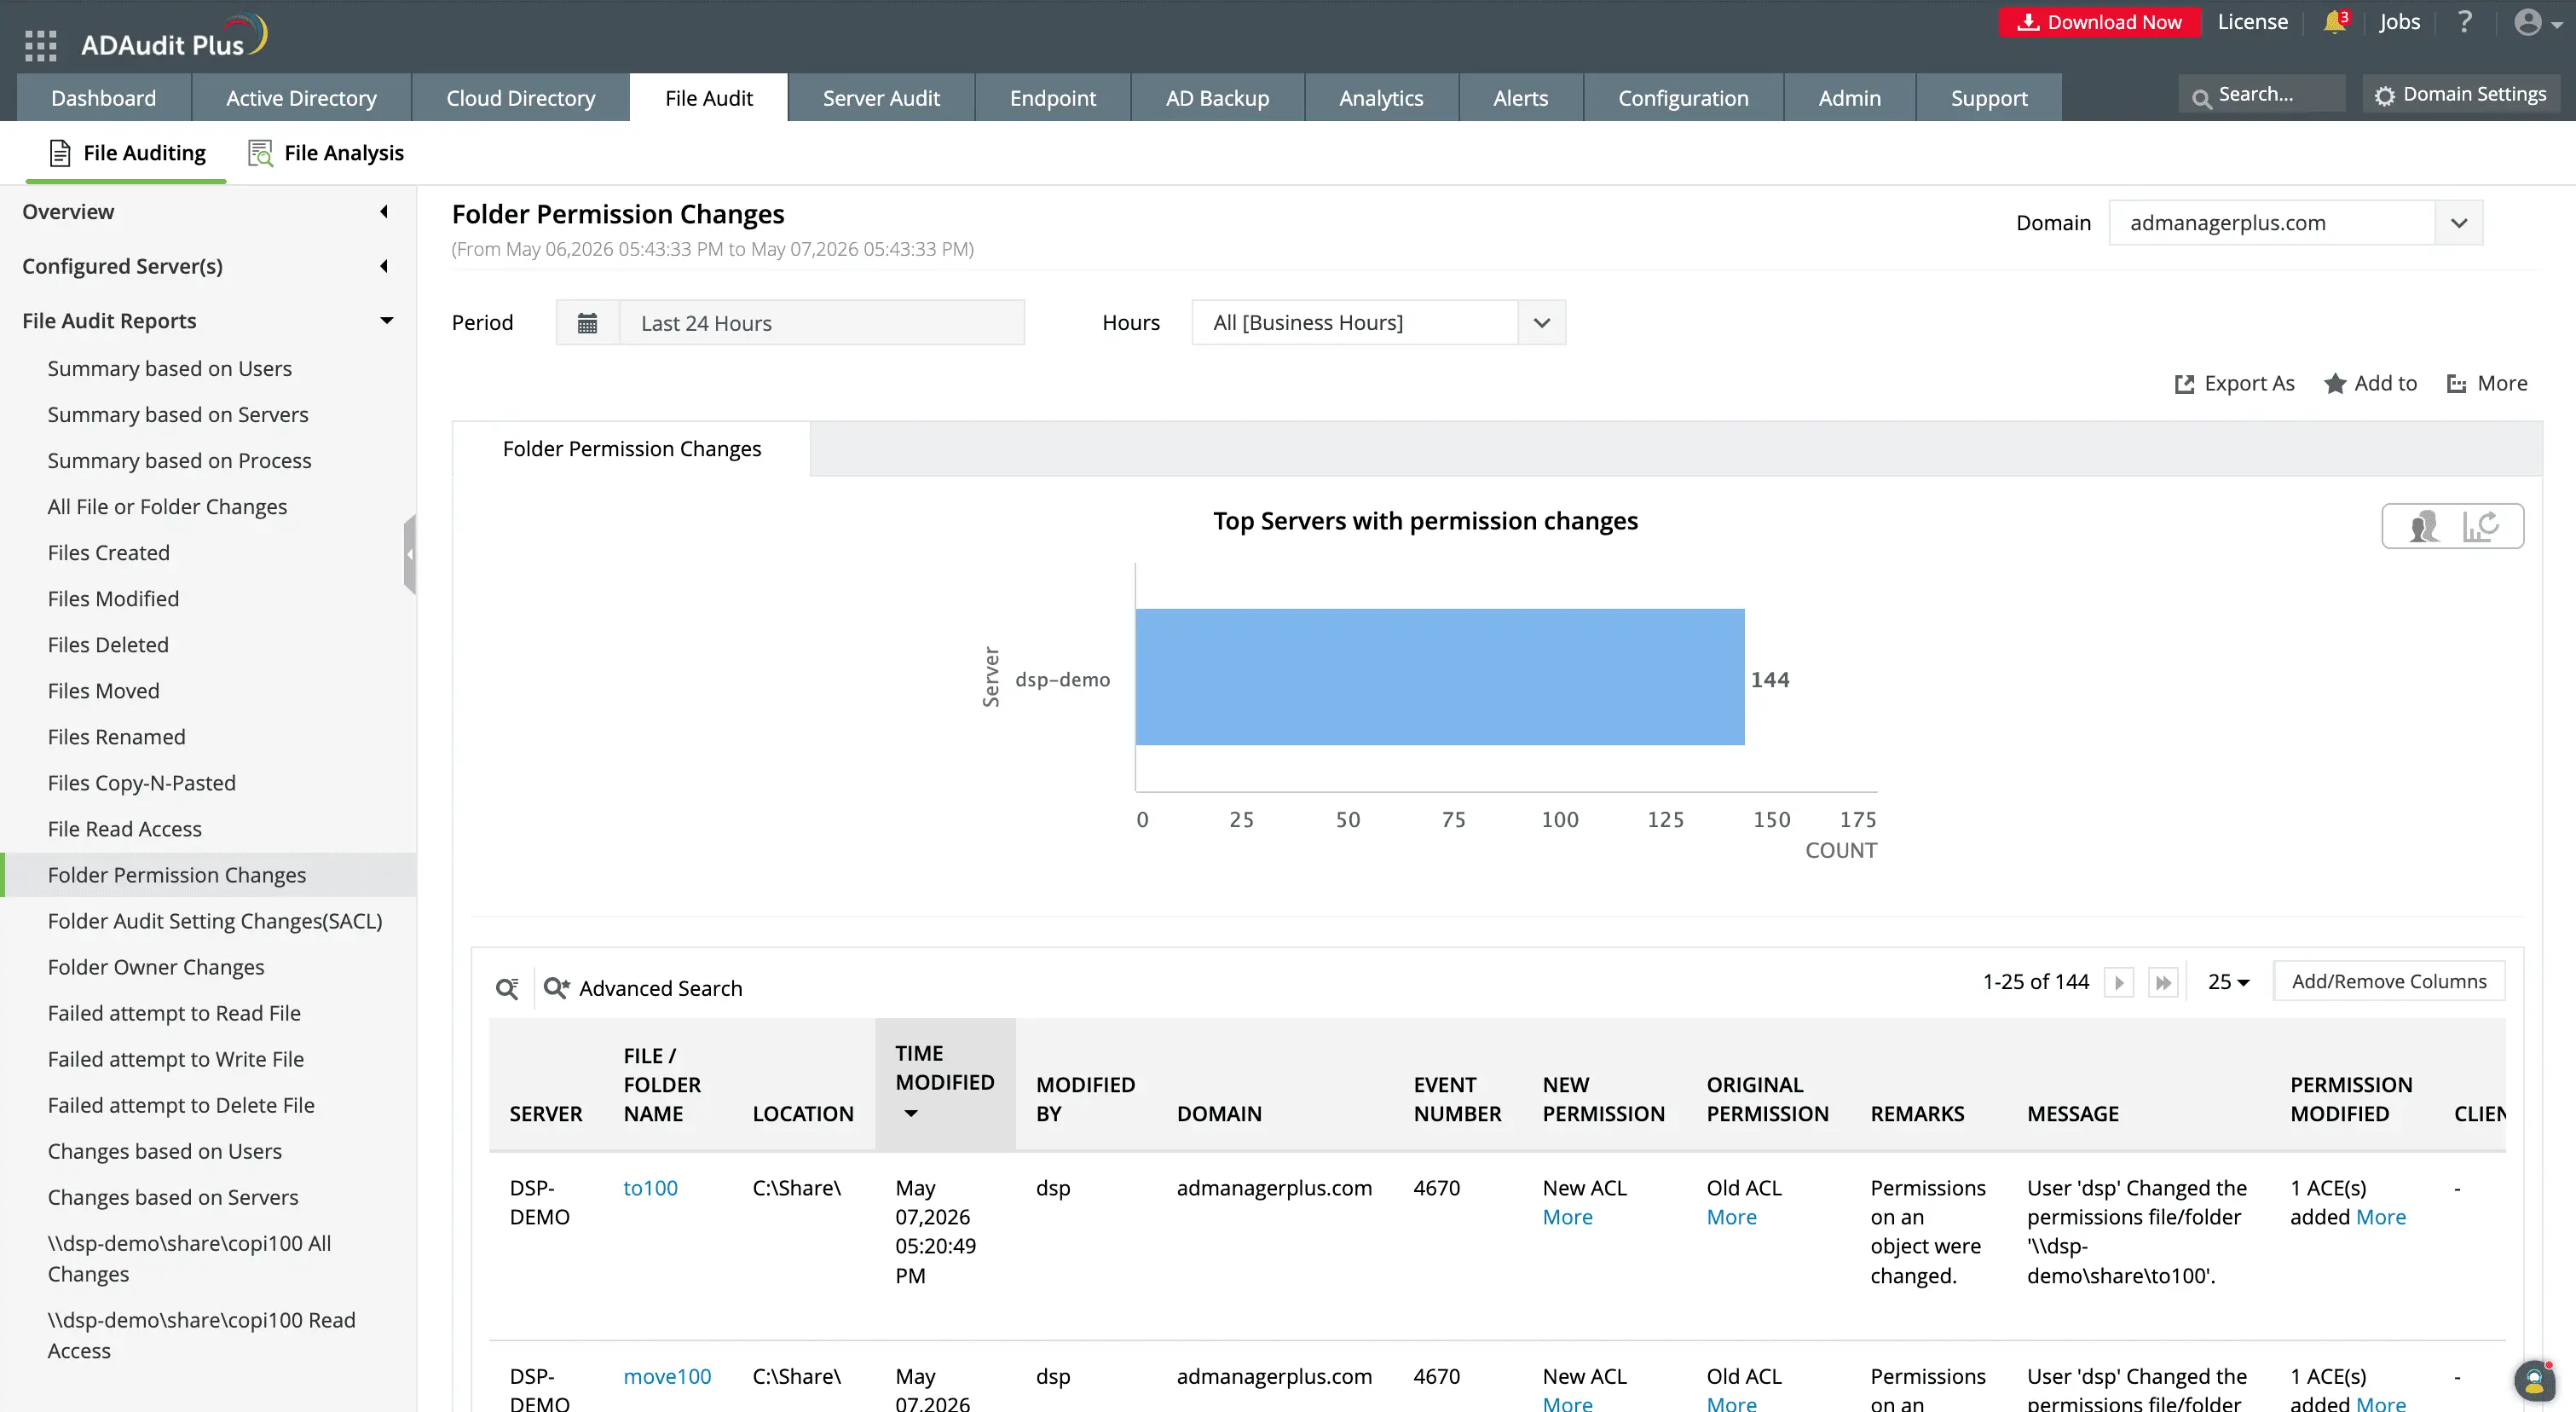Click Add/Remove Columns button
Screen dimensions: 2576x1412
click(x=2389, y=982)
